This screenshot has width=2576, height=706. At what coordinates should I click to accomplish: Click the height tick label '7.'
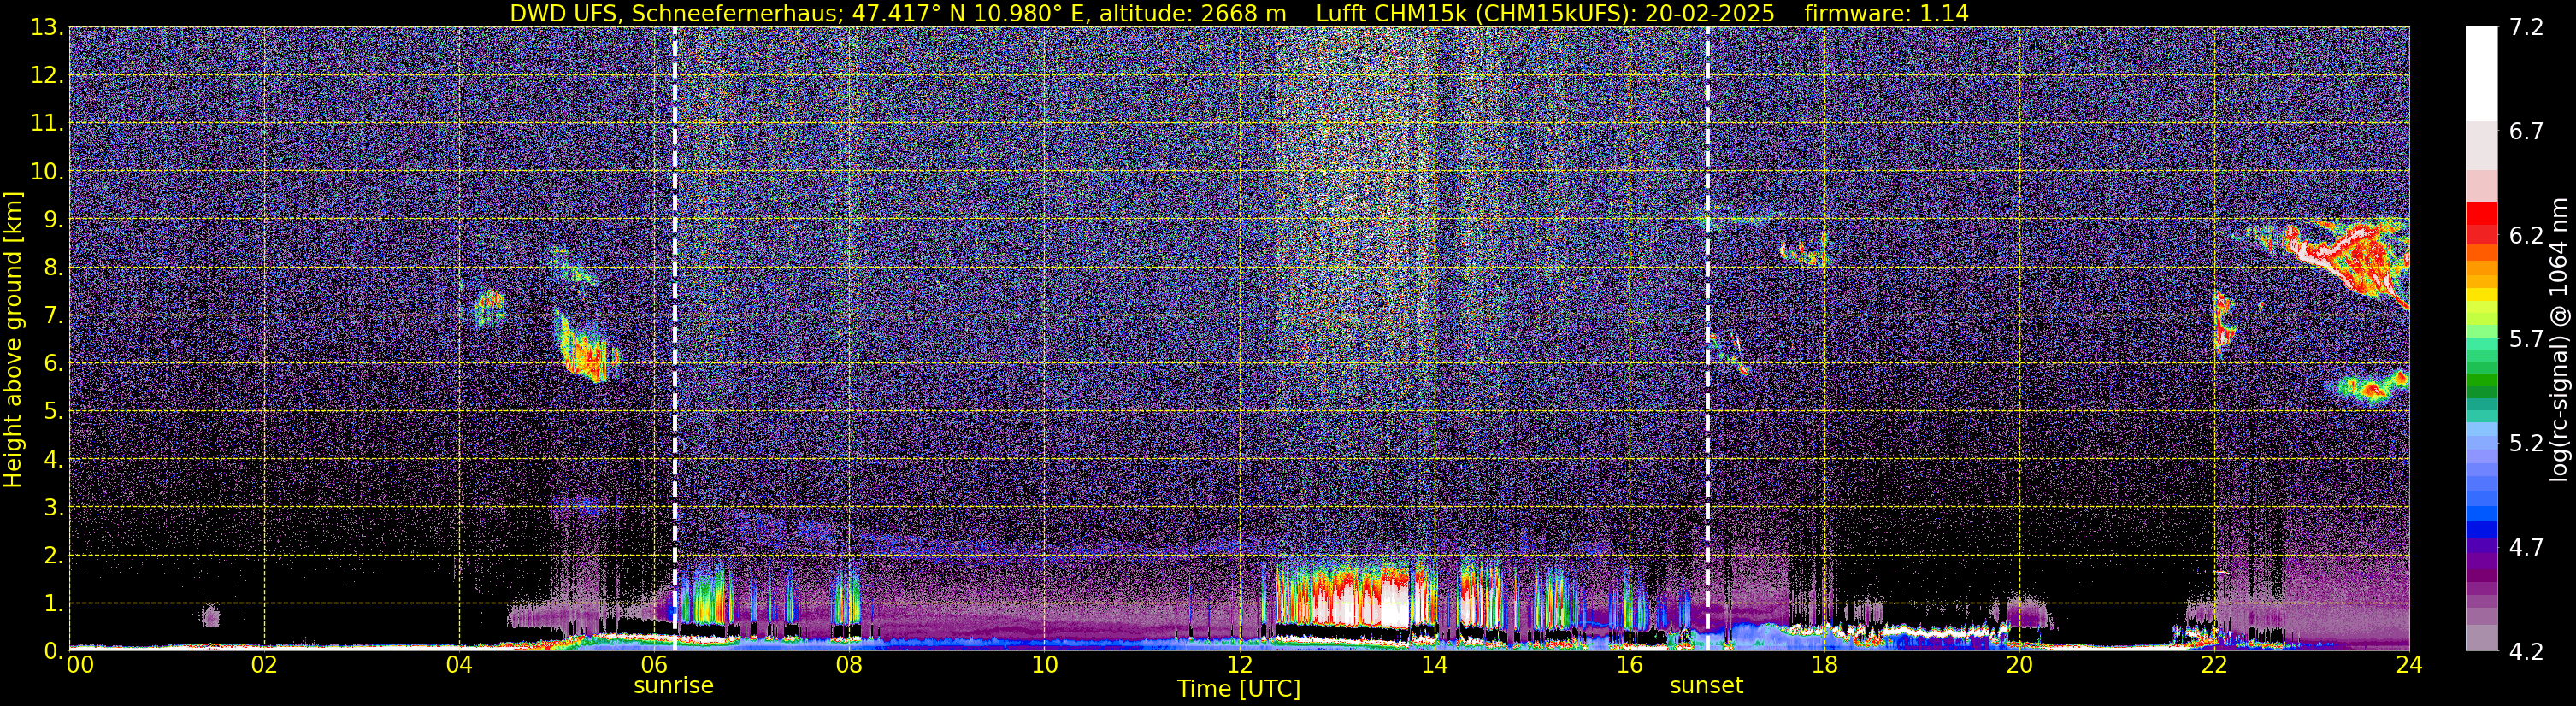point(53,315)
